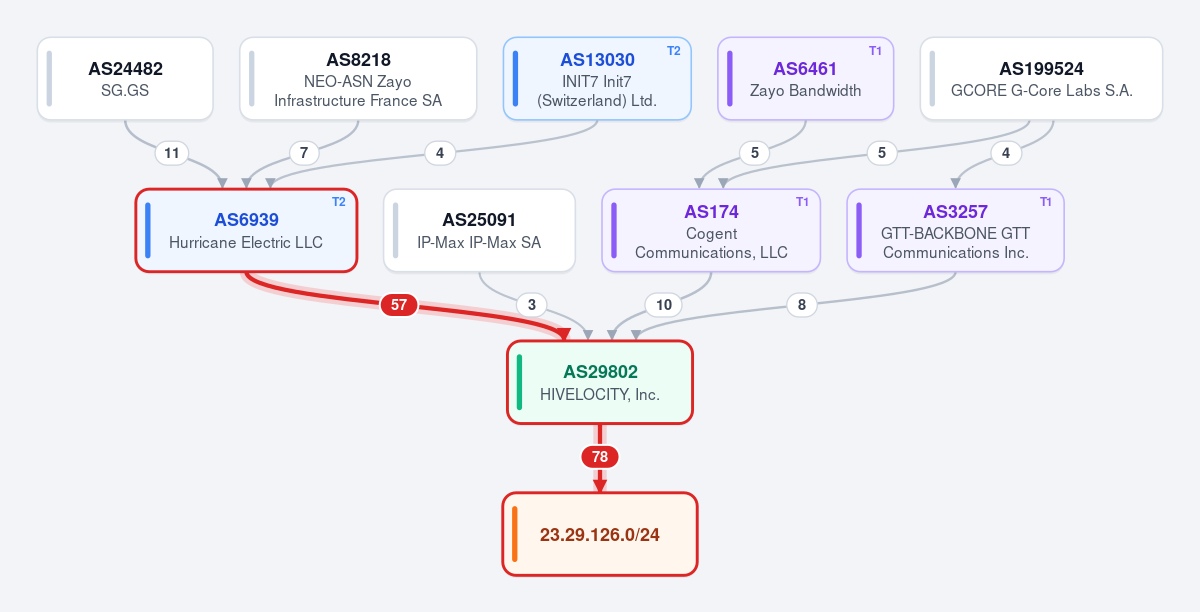Click the AS199524 GCORE G-Core Labs node

[x=1041, y=79]
